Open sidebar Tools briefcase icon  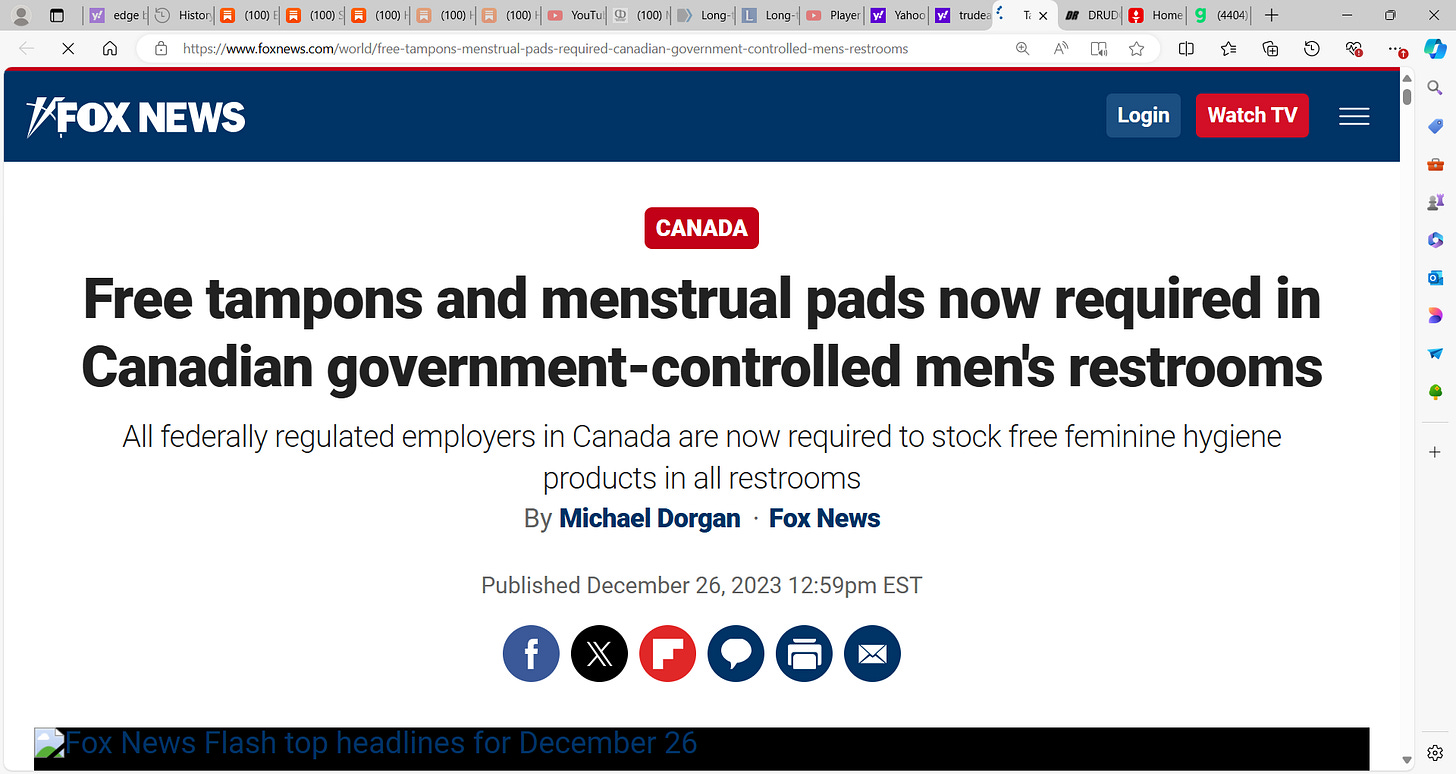1435,164
